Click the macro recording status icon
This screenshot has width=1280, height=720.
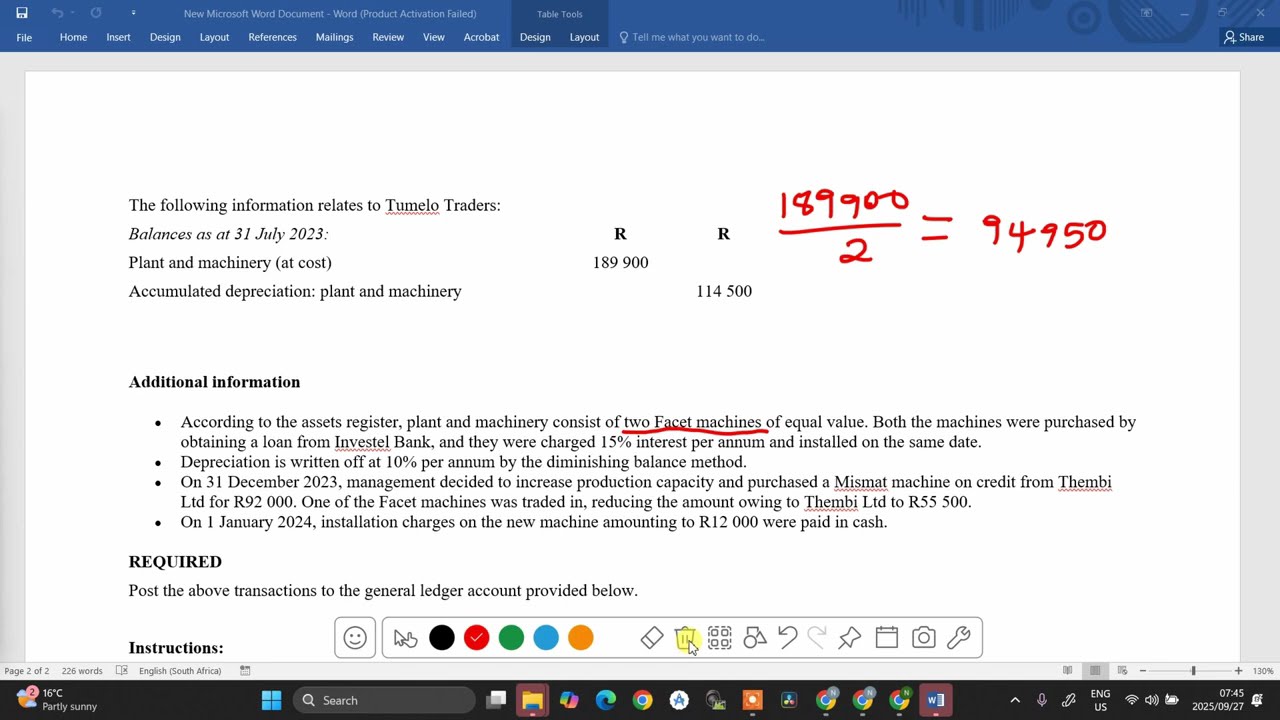[245, 671]
